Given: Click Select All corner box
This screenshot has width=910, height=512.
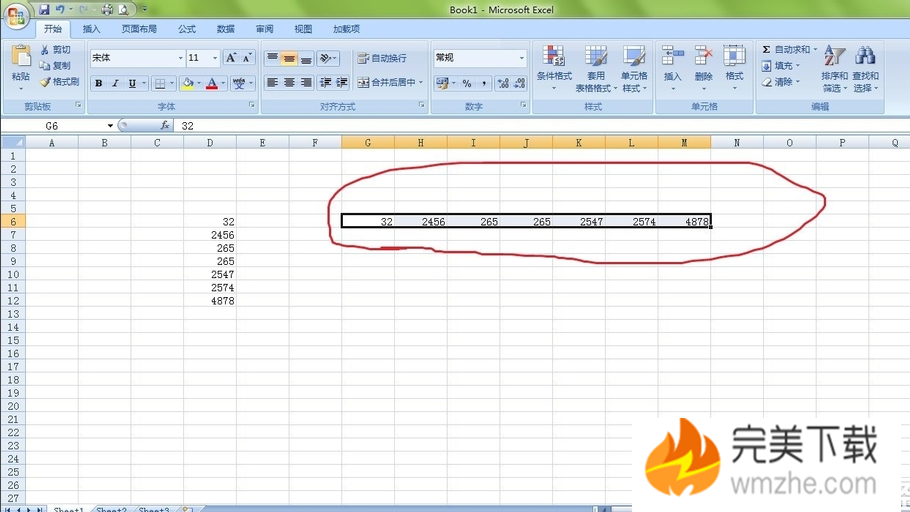Looking at the screenshot, I should pyautogui.click(x=13, y=143).
